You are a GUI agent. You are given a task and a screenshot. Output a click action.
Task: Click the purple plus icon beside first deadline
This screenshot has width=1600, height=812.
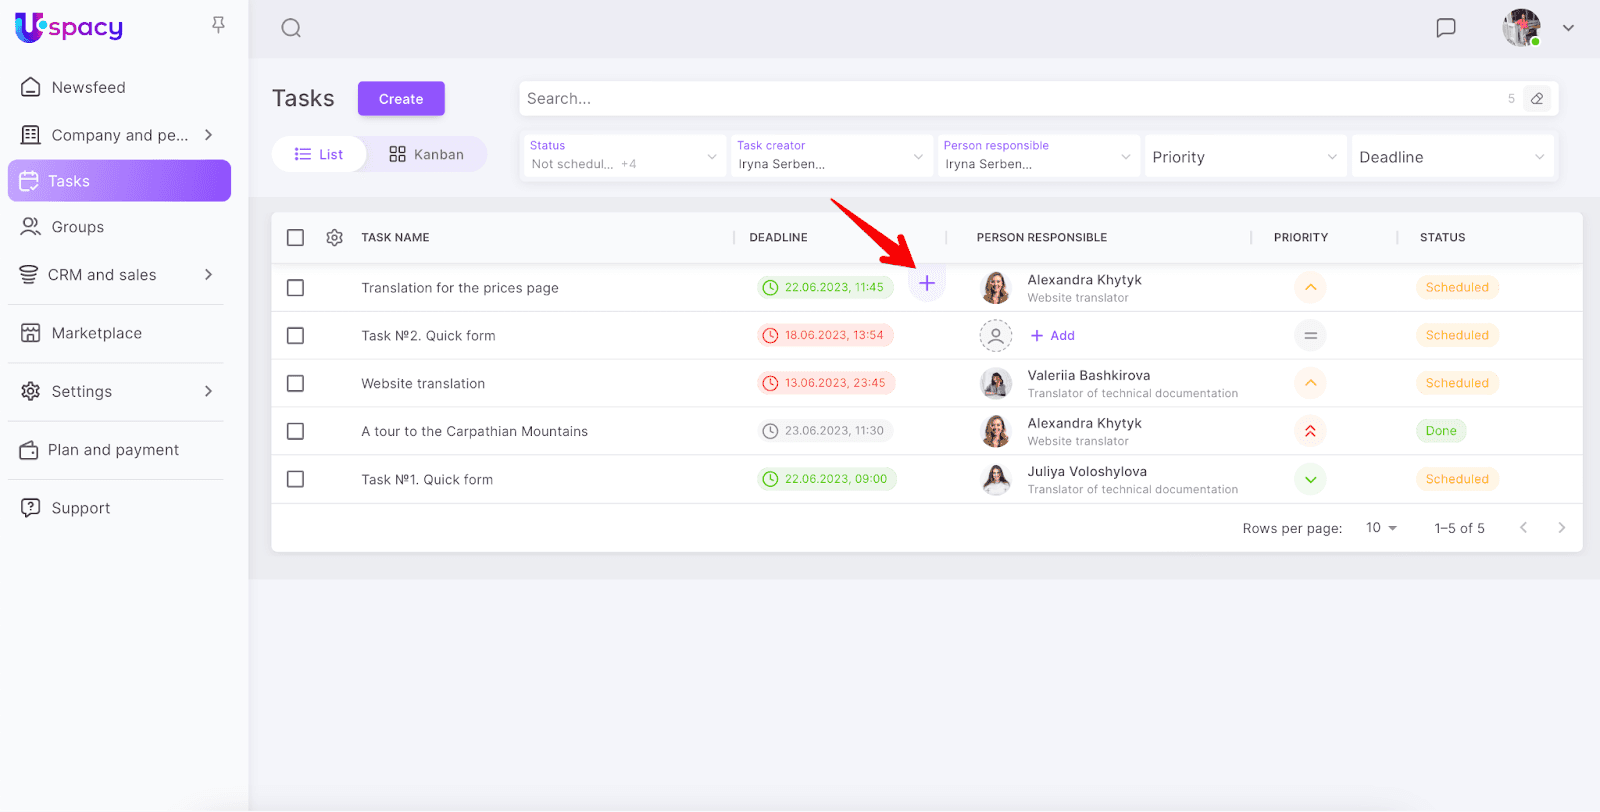927,284
